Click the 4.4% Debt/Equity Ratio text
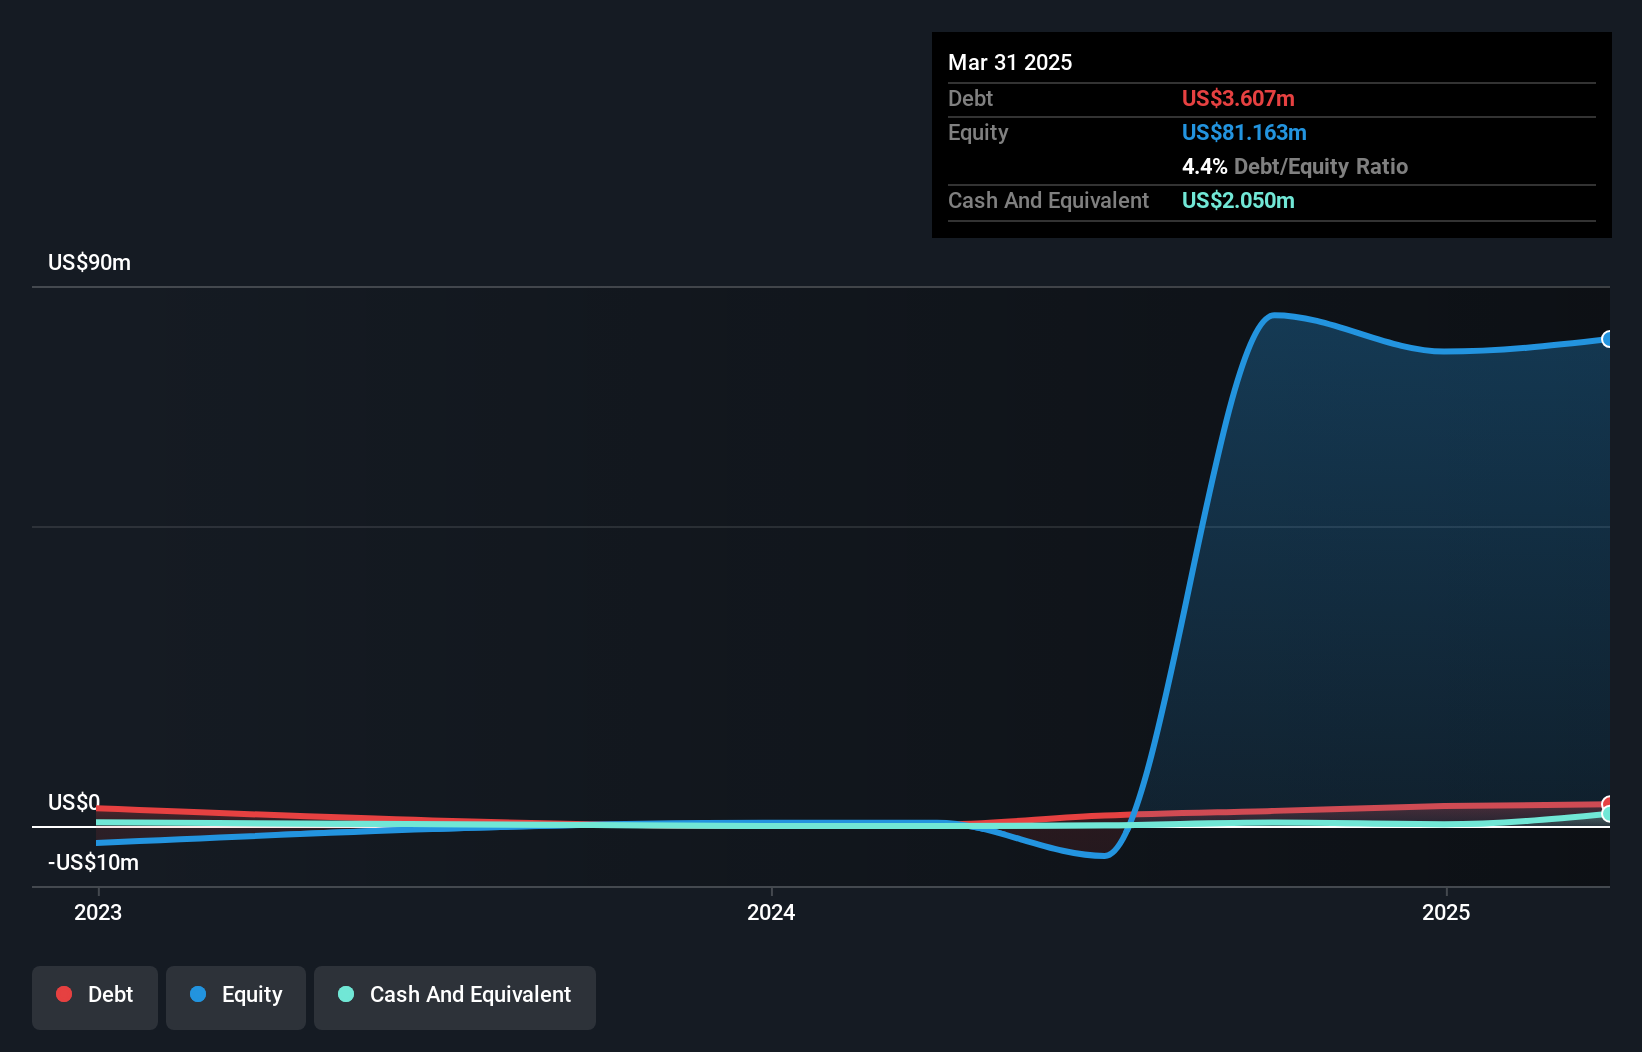Screen dimensions: 1642x1052 [1295, 166]
